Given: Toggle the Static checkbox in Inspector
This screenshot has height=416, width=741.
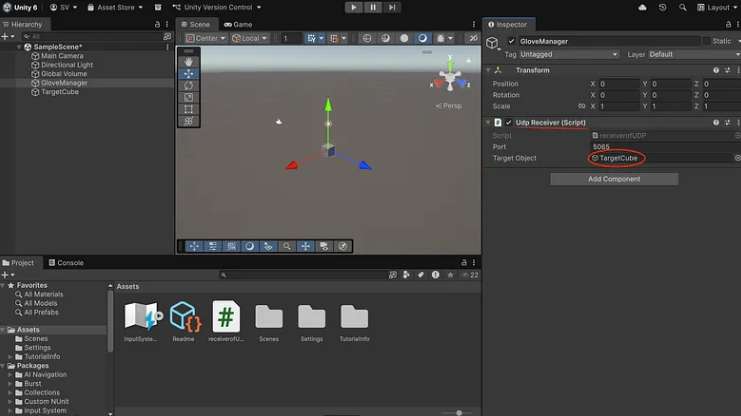Looking at the screenshot, I should tap(706, 41).
